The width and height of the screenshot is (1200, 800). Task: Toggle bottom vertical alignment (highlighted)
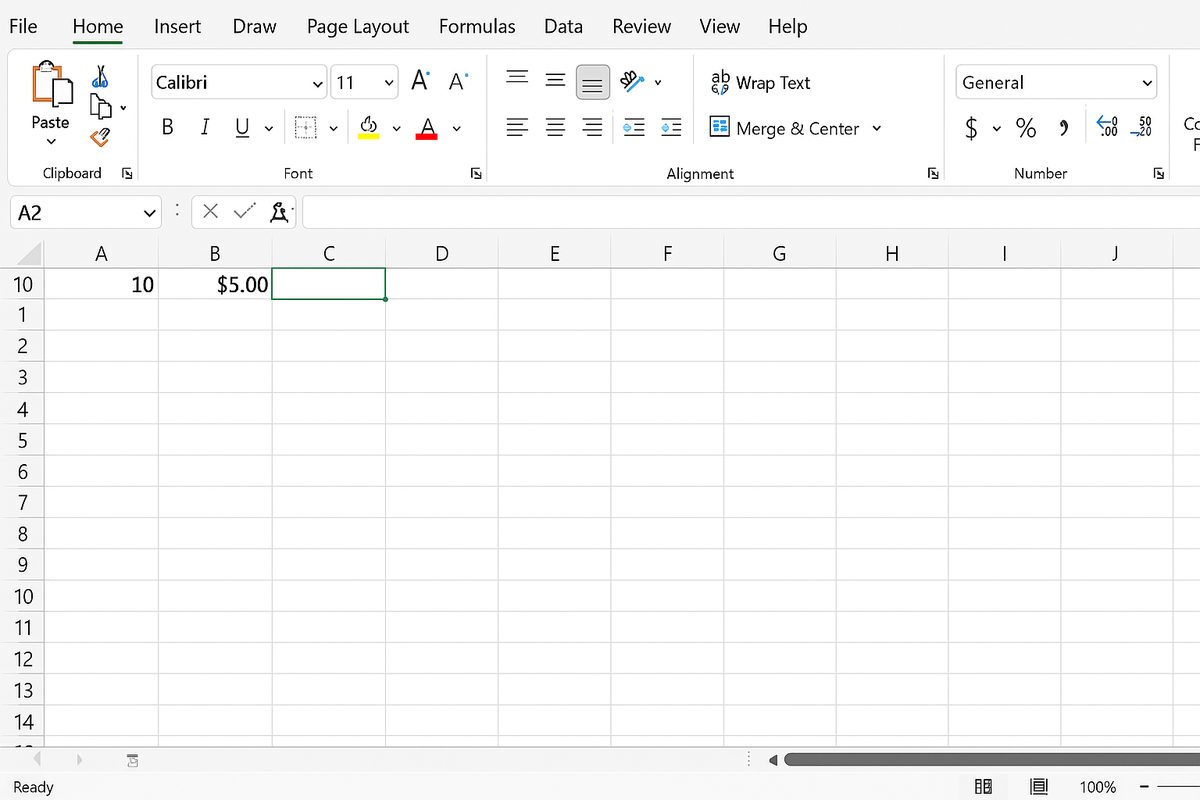593,82
